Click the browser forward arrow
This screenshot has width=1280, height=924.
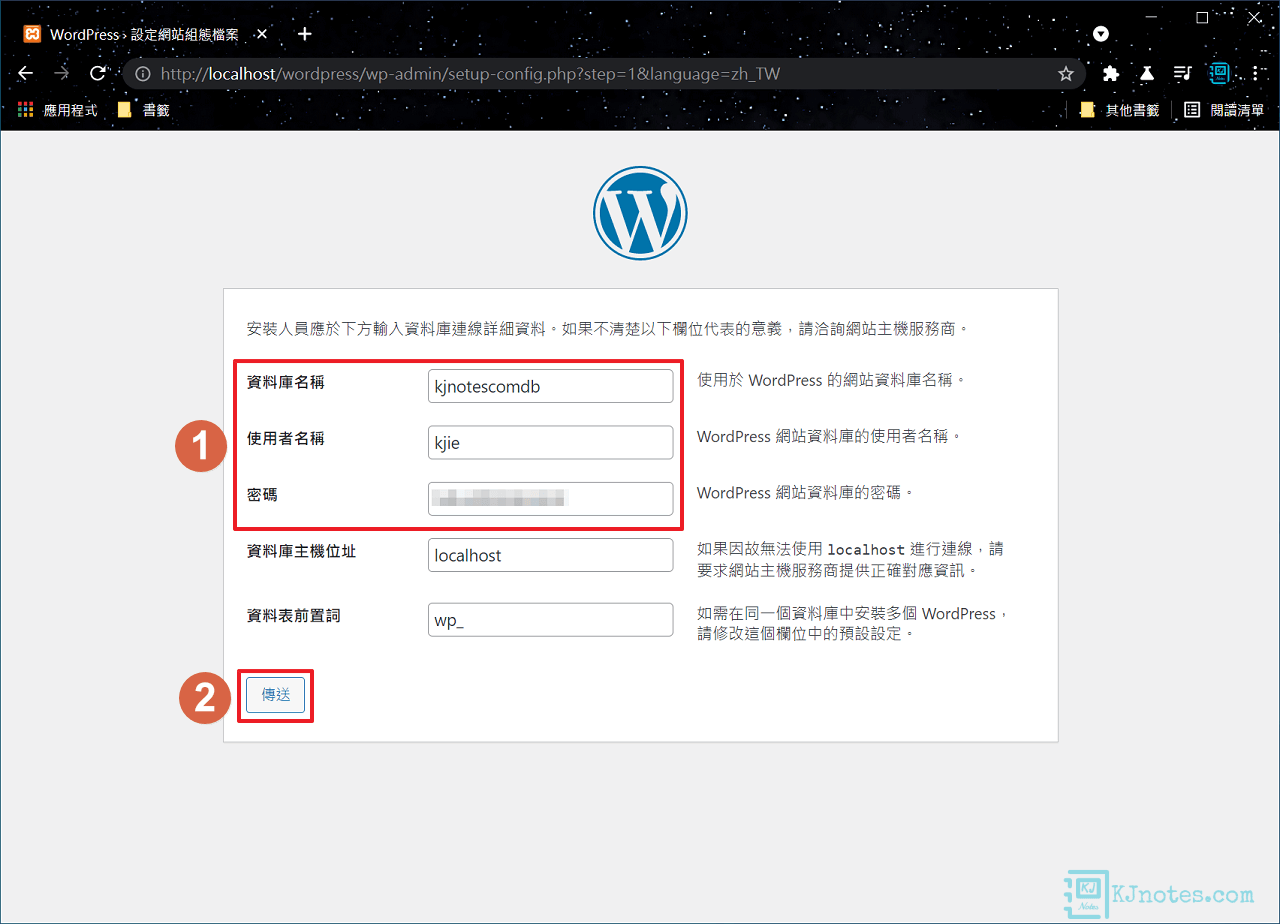[62, 73]
